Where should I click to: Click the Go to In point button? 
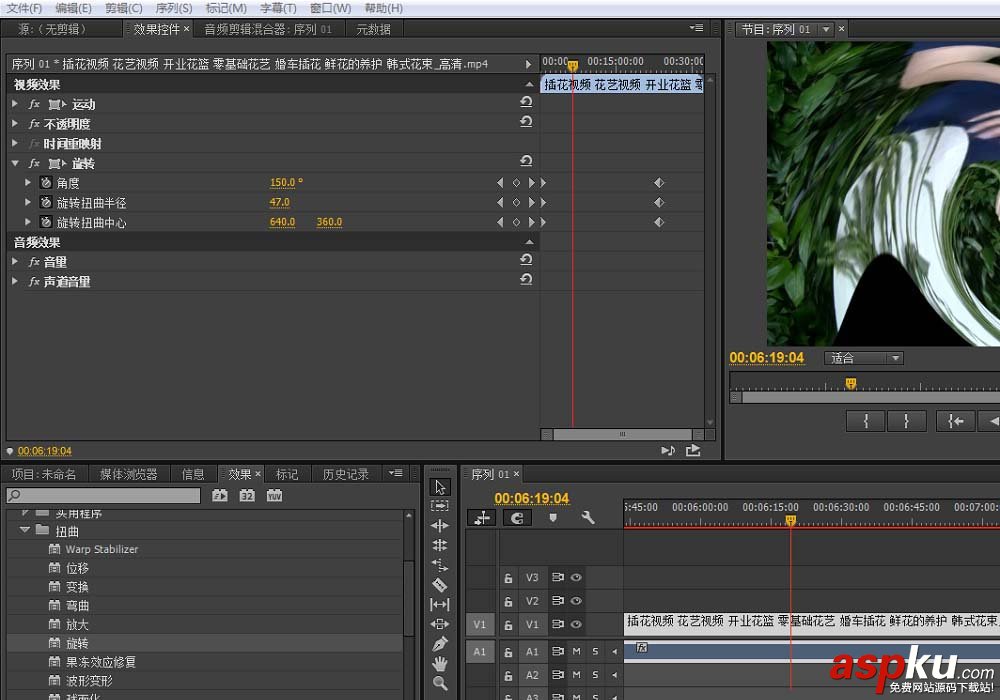pyautogui.click(x=955, y=421)
